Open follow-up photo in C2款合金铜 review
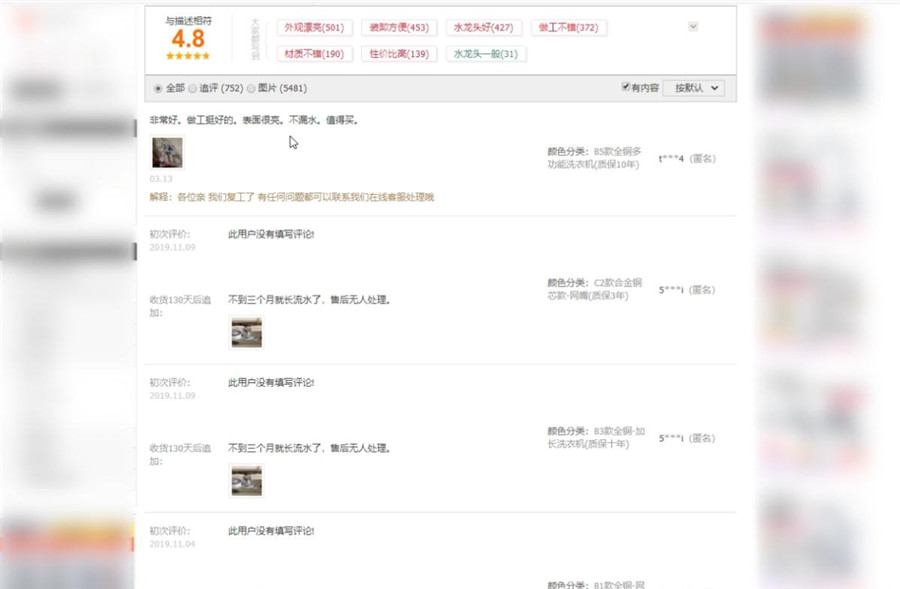900x589 pixels. pyautogui.click(x=247, y=332)
